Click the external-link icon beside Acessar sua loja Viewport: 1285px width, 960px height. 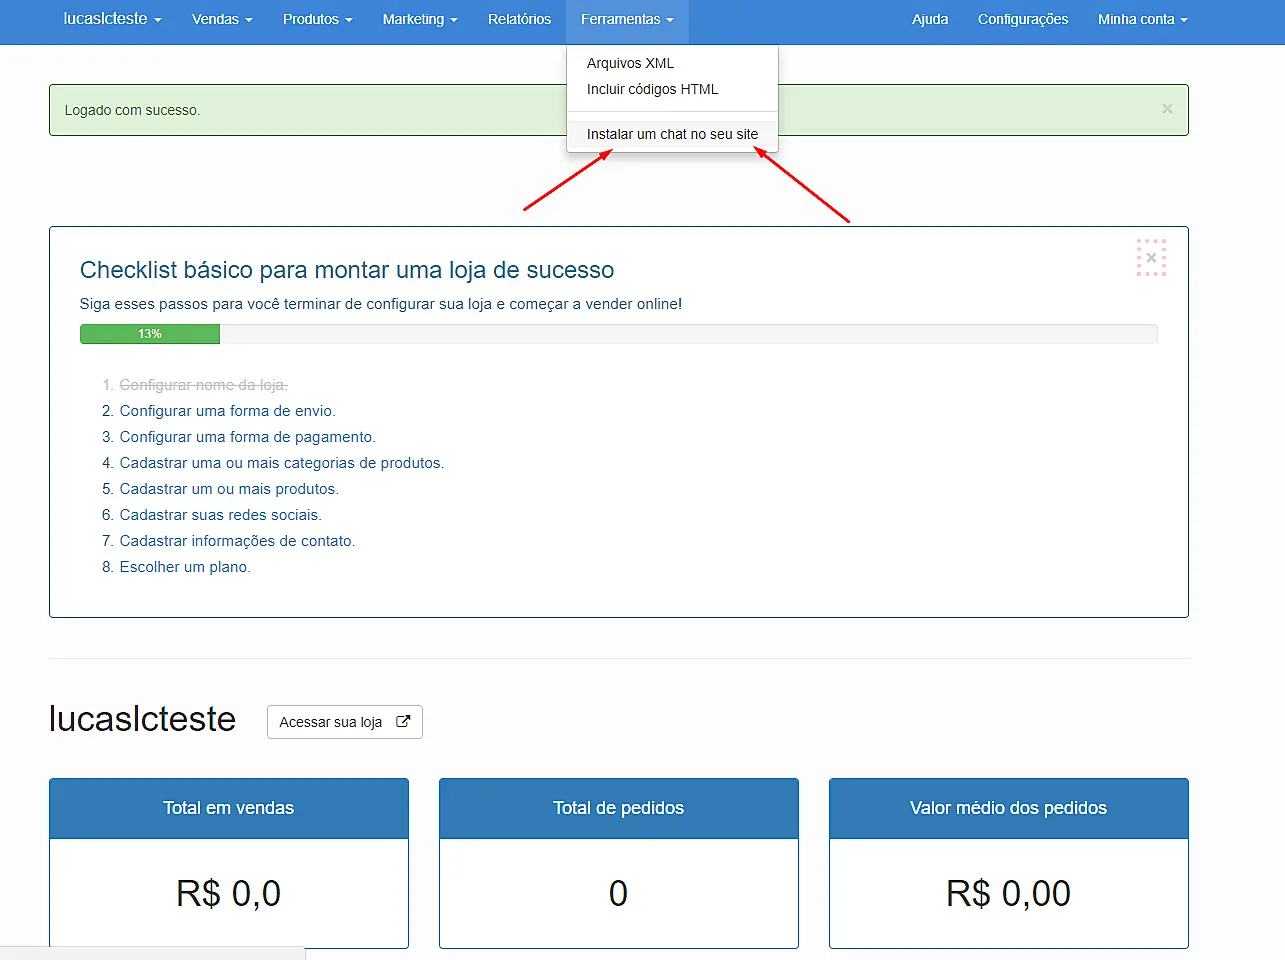pos(403,721)
